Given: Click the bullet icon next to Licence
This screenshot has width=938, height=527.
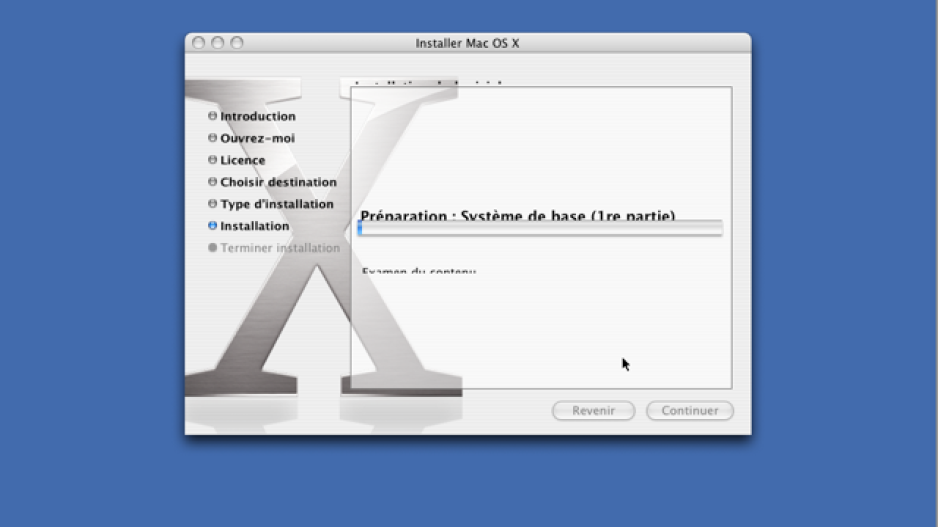Looking at the screenshot, I should (212, 160).
